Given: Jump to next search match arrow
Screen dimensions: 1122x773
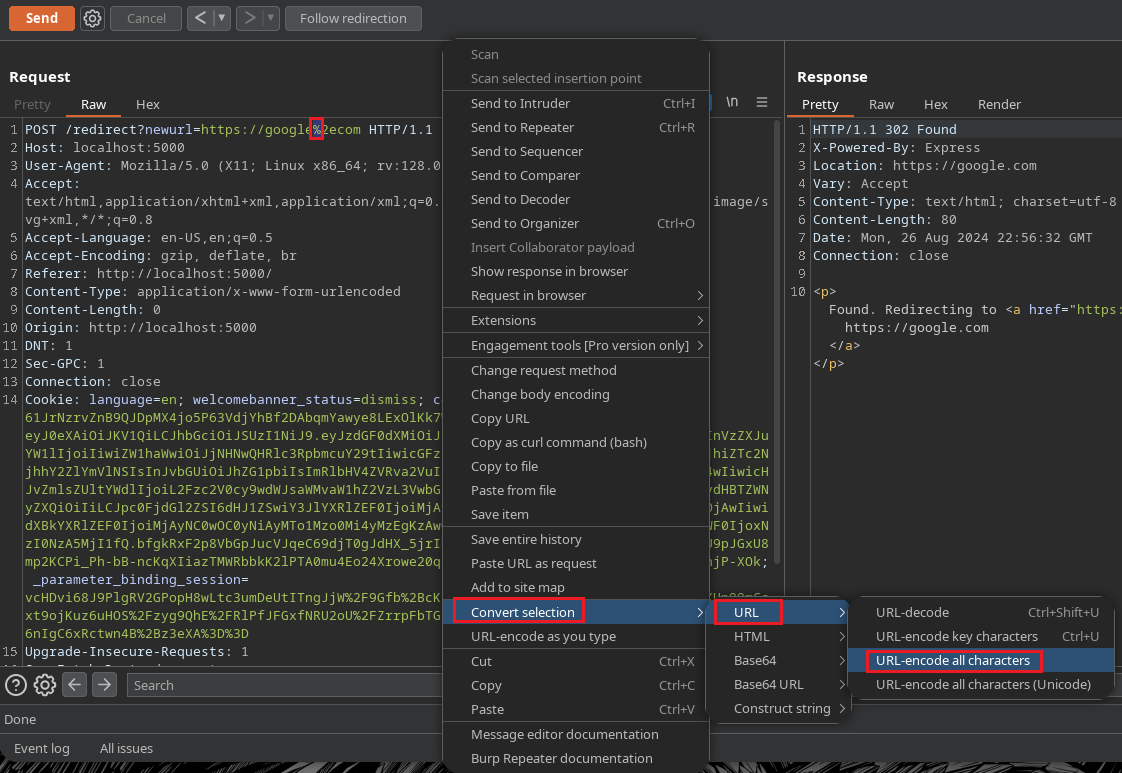Looking at the screenshot, I should pyautogui.click(x=104, y=685).
